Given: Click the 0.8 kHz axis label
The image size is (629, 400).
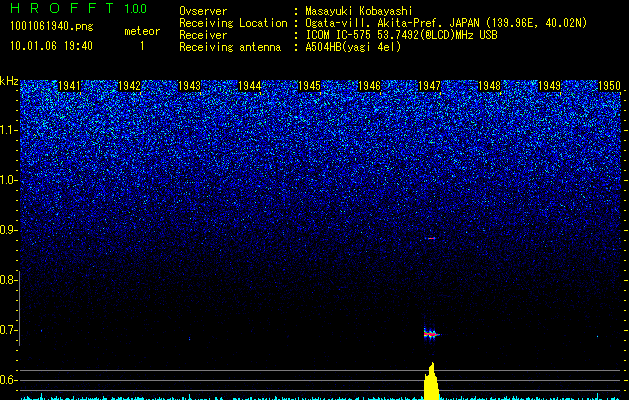Looking at the screenshot, I should 10,280.
